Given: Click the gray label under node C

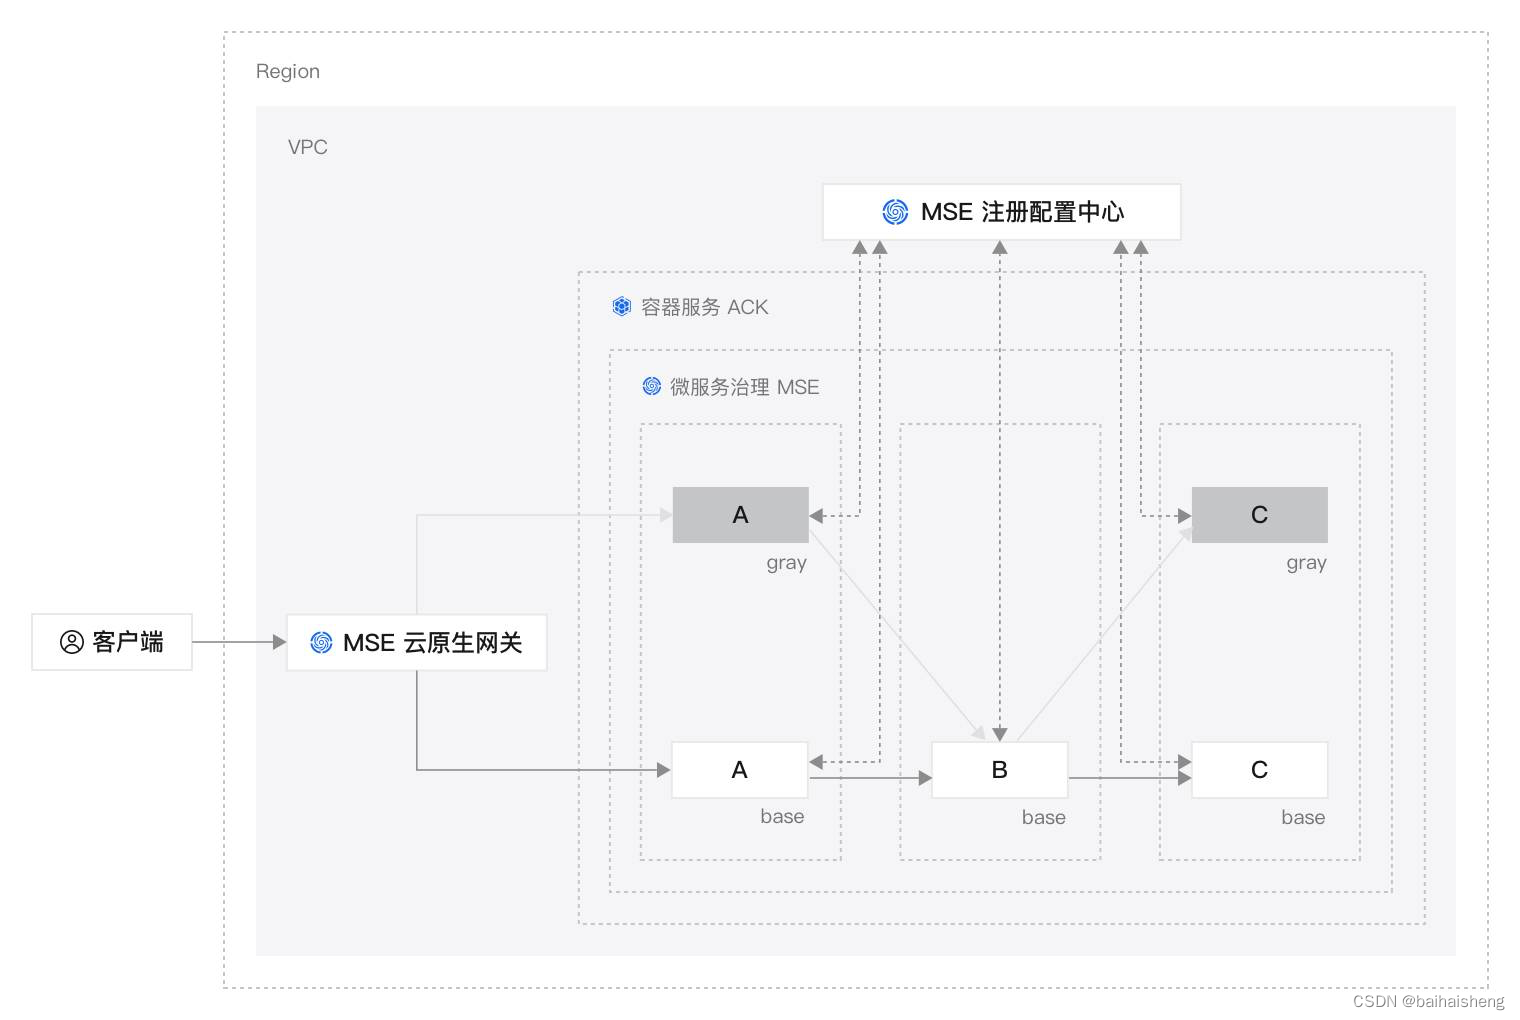Looking at the screenshot, I should (x=1306, y=563).
